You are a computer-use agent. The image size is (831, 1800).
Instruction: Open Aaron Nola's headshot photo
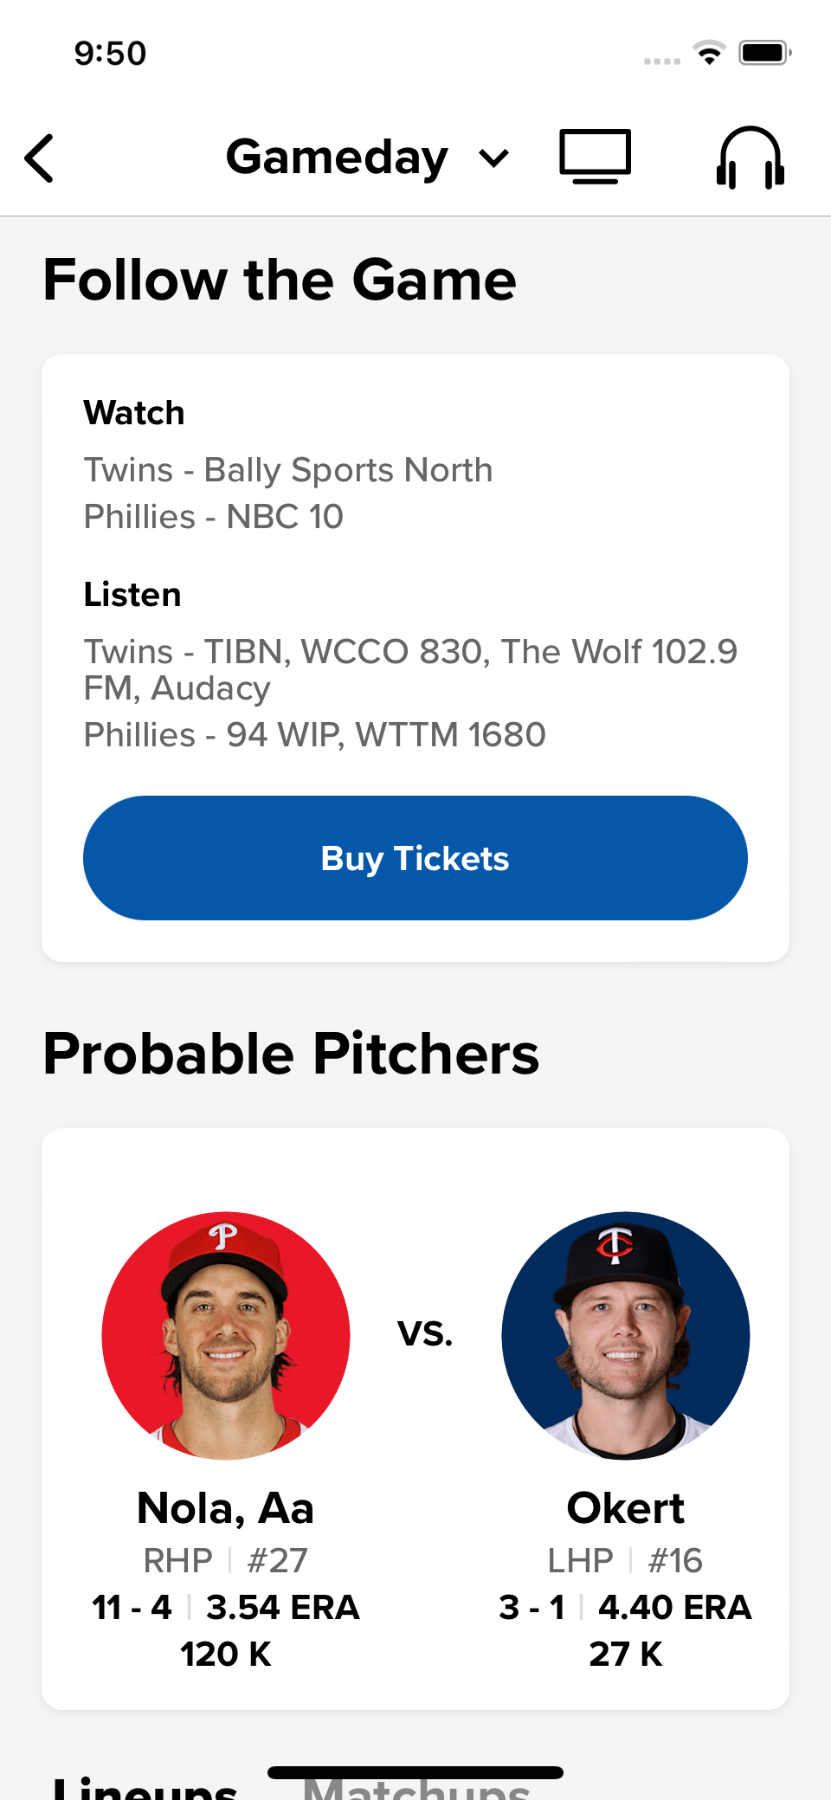coord(226,1336)
